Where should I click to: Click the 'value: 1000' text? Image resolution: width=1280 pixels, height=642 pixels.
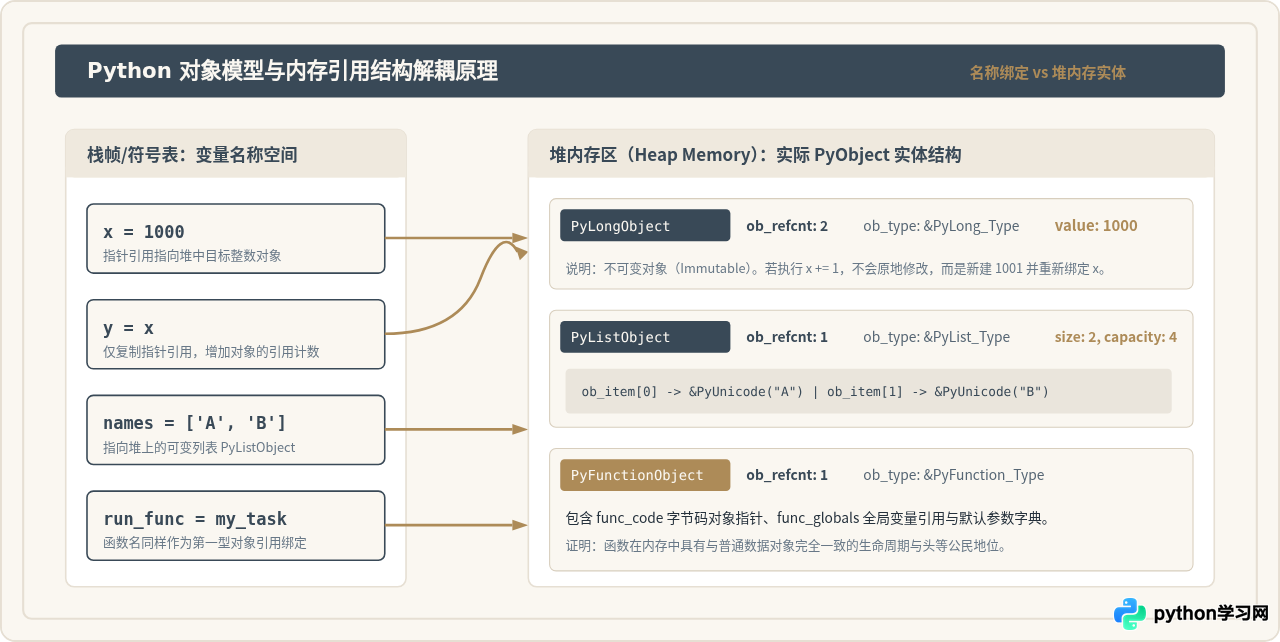click(x=1096, y=226)
